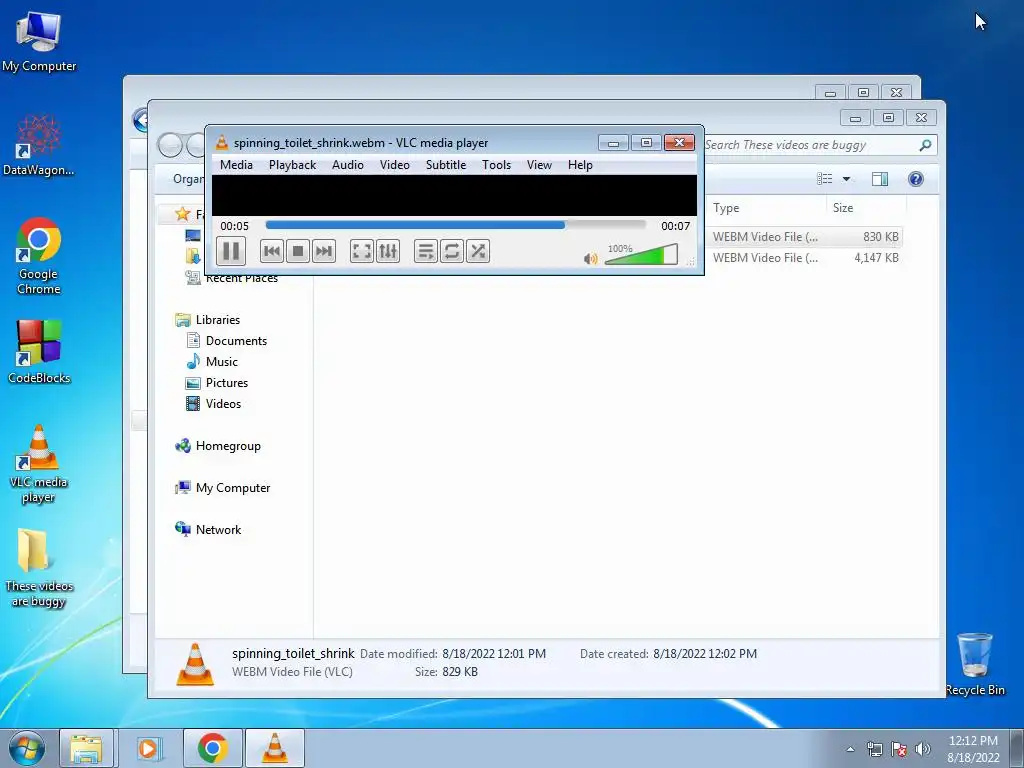
Task: Open My Computer desktop icon
Action: click(39, 42)
